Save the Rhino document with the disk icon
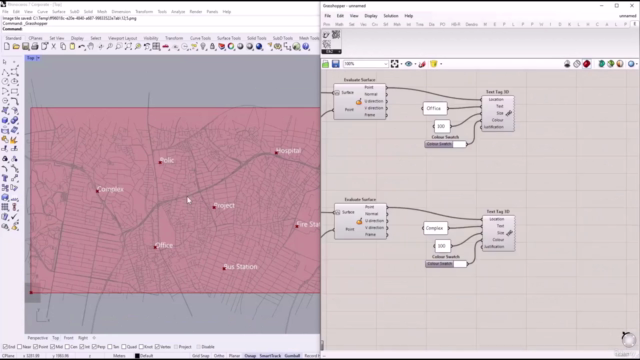640x360 pixels. 25,47
